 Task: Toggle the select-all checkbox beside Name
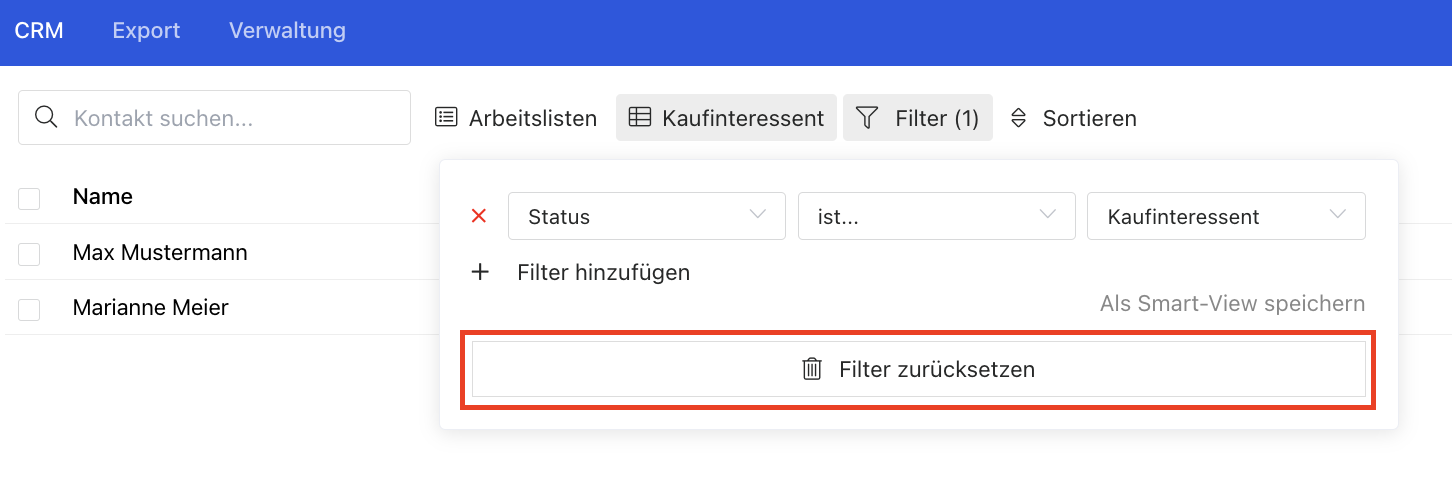[x=29, y=198]
